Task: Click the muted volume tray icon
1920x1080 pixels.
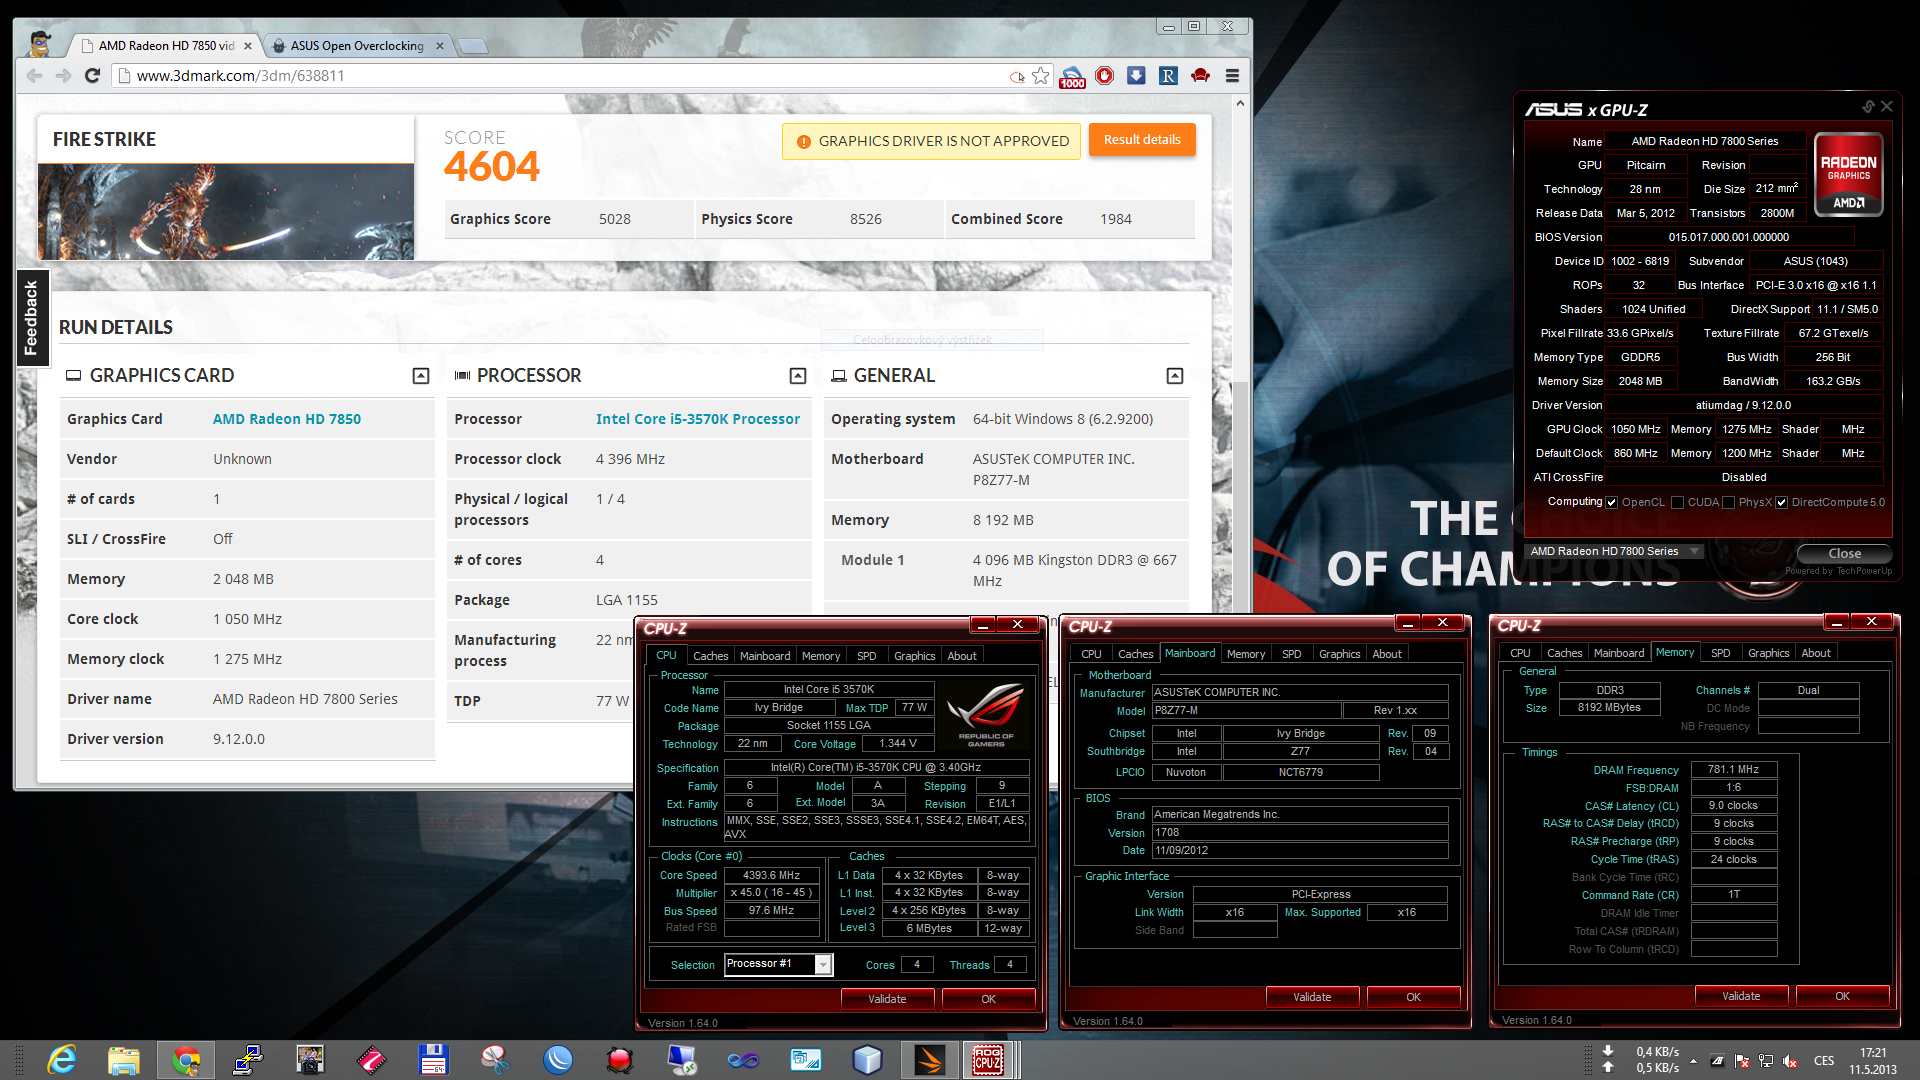Action: point(1790,1061)
